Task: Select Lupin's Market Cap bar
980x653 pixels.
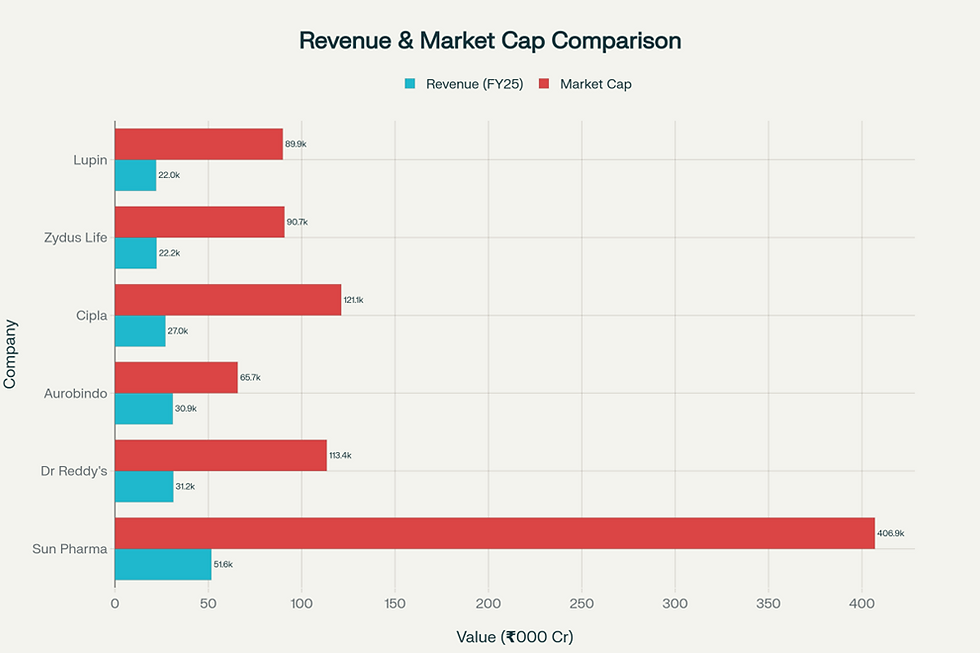Action: pyautogui.click(x=200, y=142)
